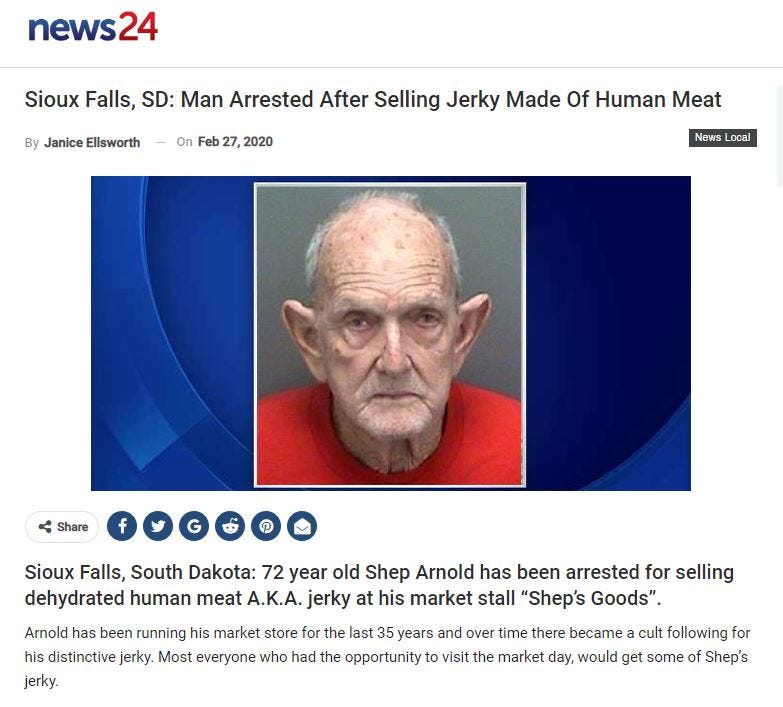This screenshot has width=783, height=707.
Task: Share via the Google icon
Action: 194,526
